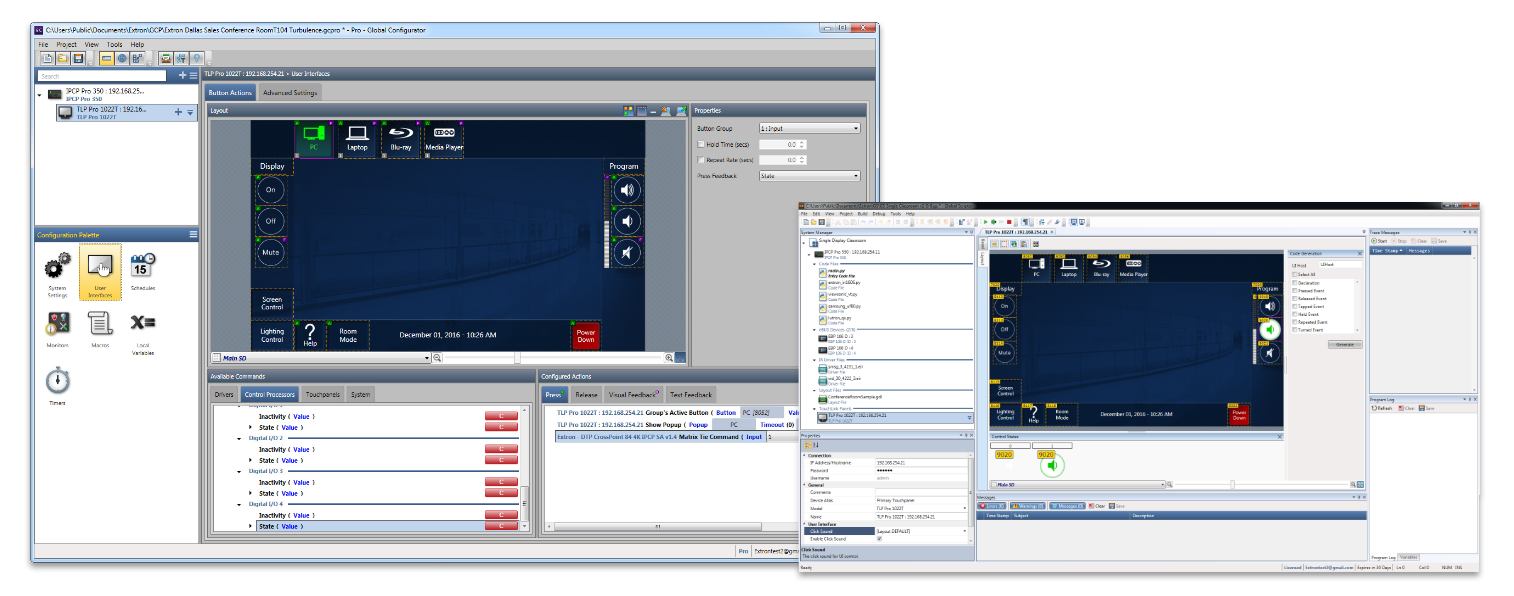Check Released Event checkbox
Image resolution: width=1514 pixels, height=596 pixels.
[x=1295, y=298]
